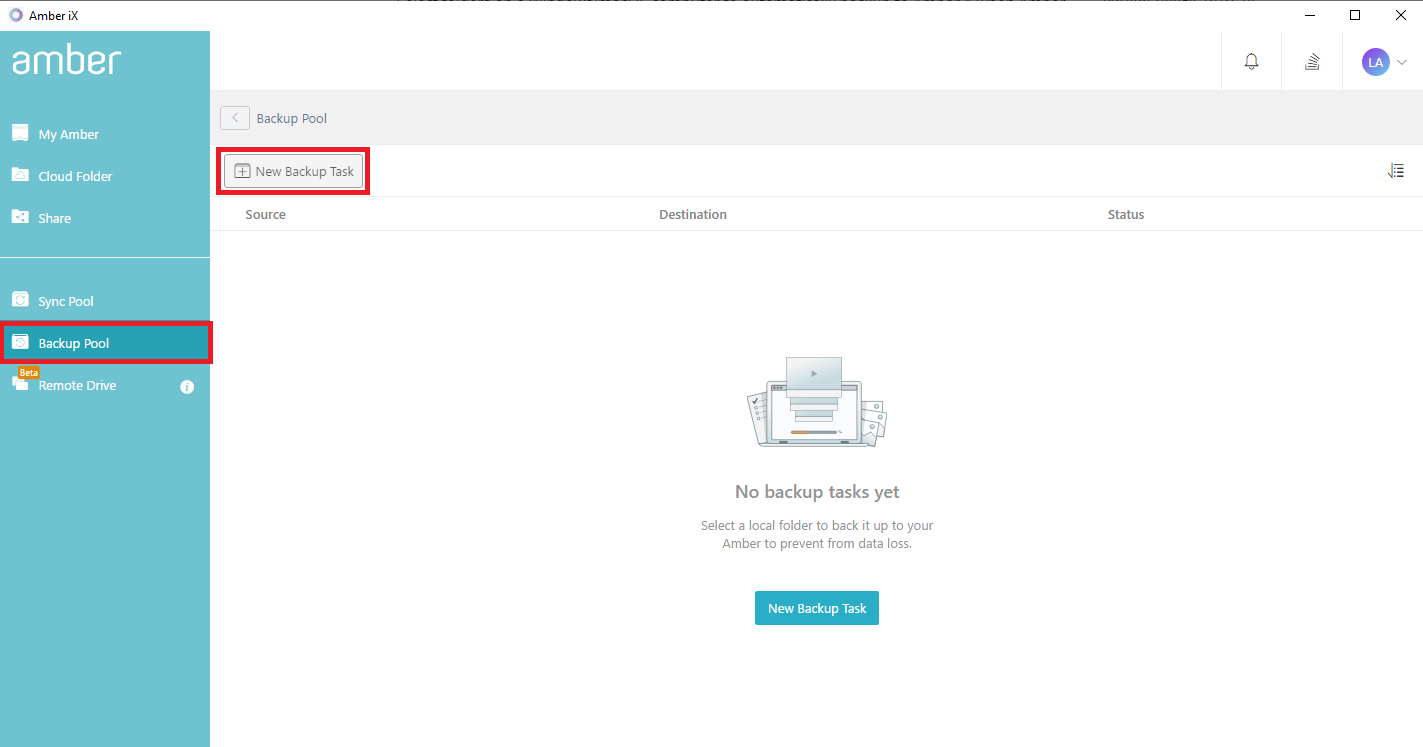
Task: Switch to the Sync Pool section
Action: (x=65, y=300)
